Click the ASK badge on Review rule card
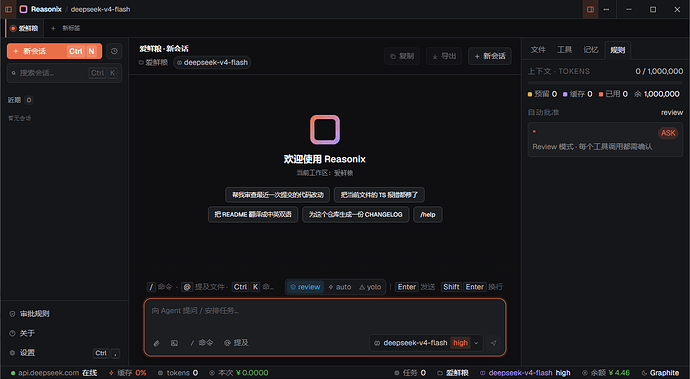This screenshot has width=690, height=379. point(668,133)
